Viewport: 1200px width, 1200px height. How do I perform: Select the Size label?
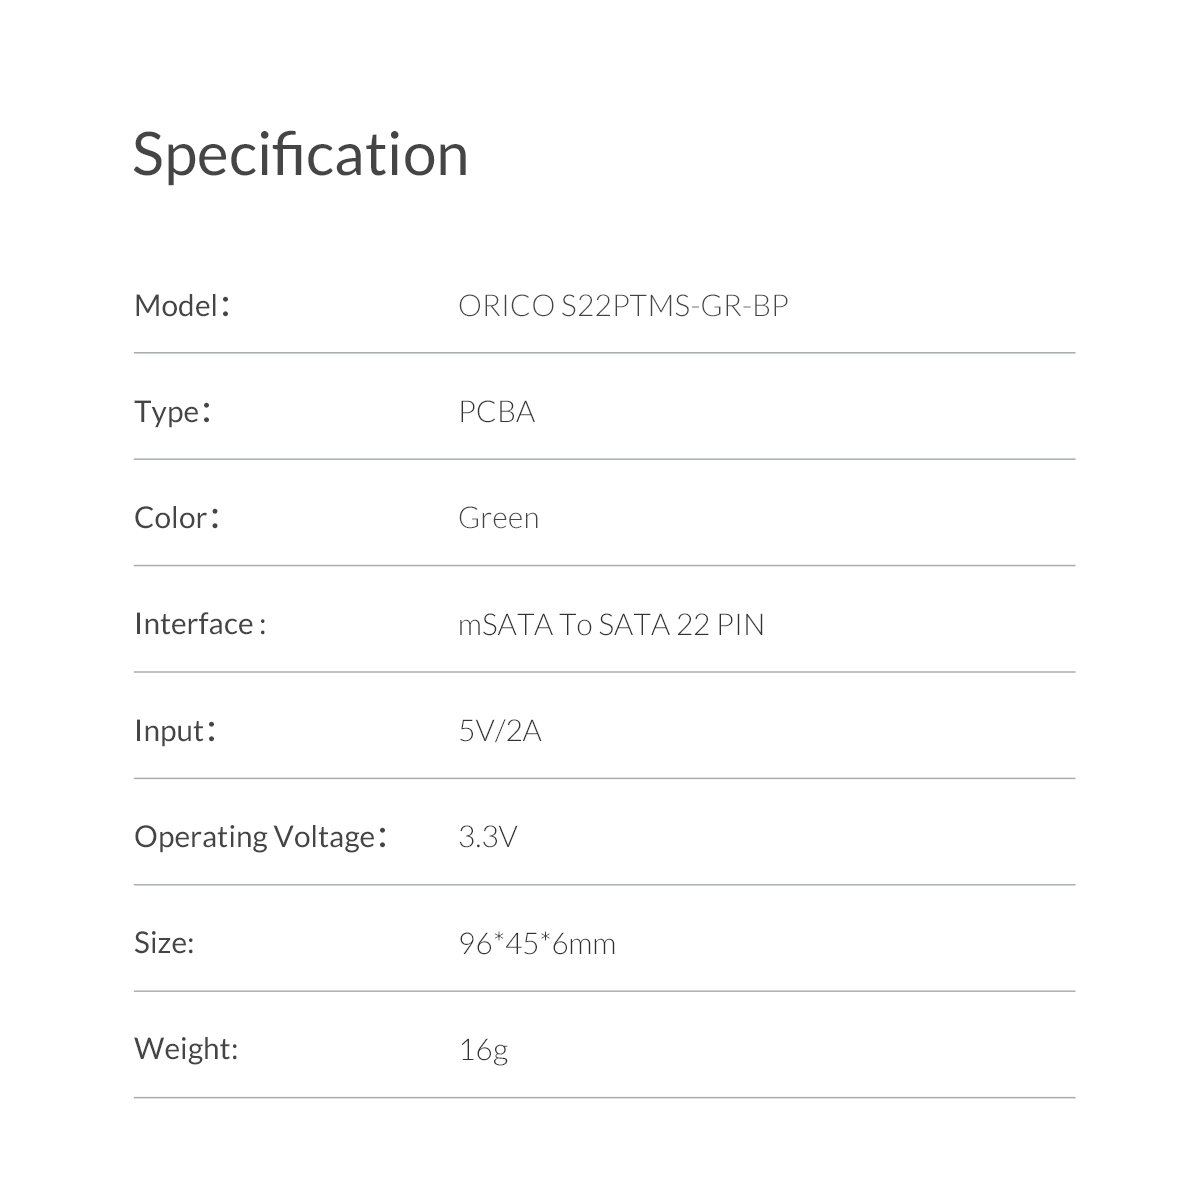[164, 943]
